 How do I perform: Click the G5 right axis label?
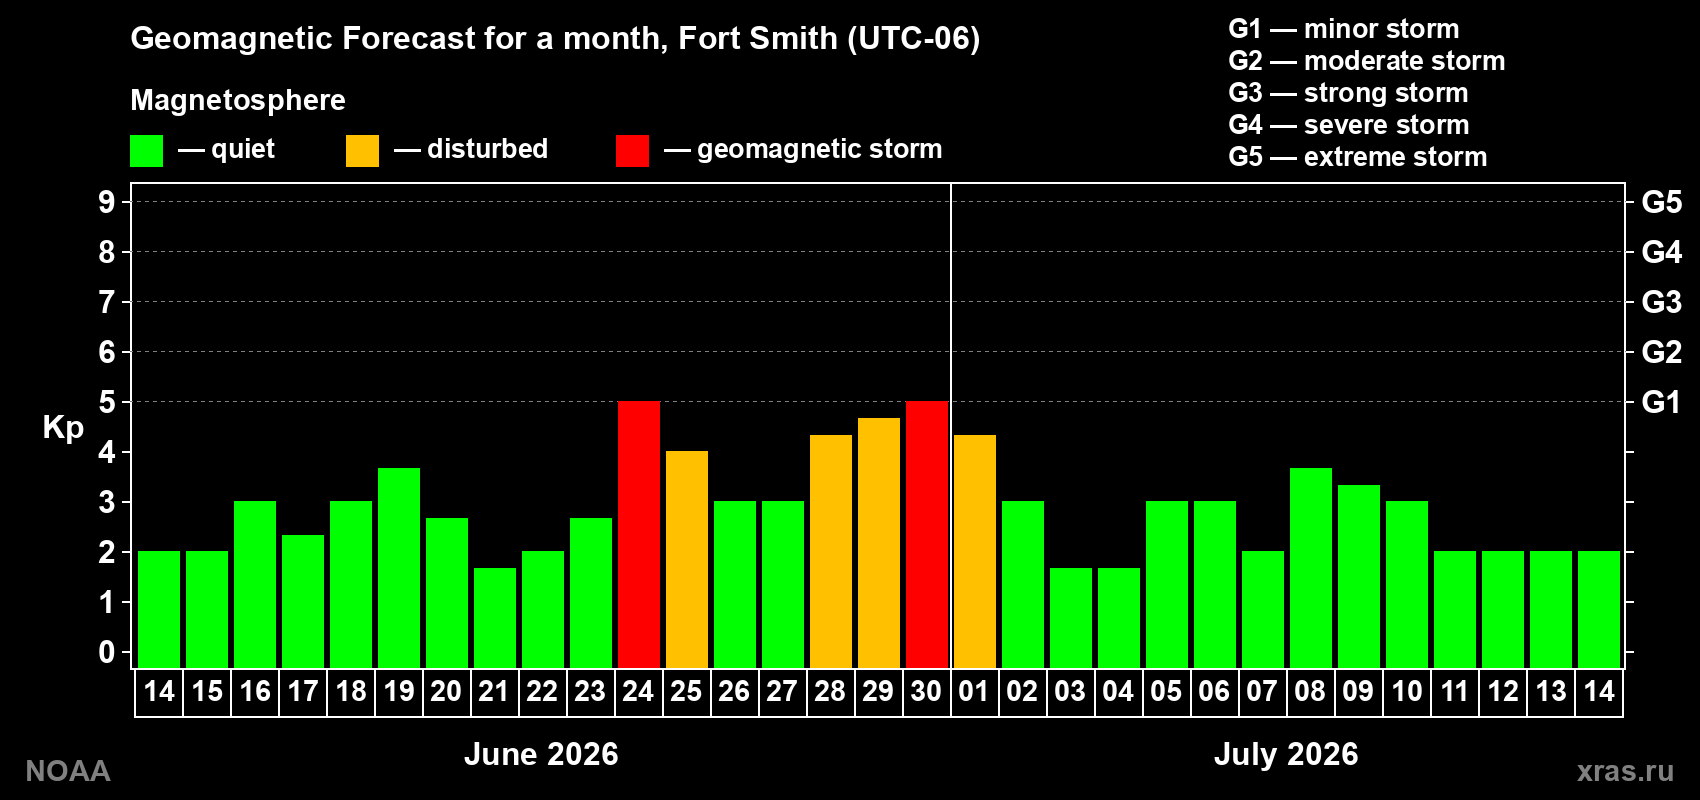(1662, 202)
